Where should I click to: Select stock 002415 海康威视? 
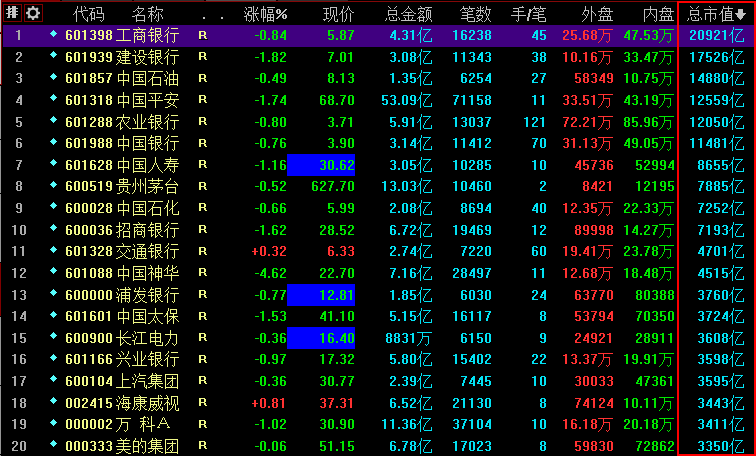tap(122, 403)
